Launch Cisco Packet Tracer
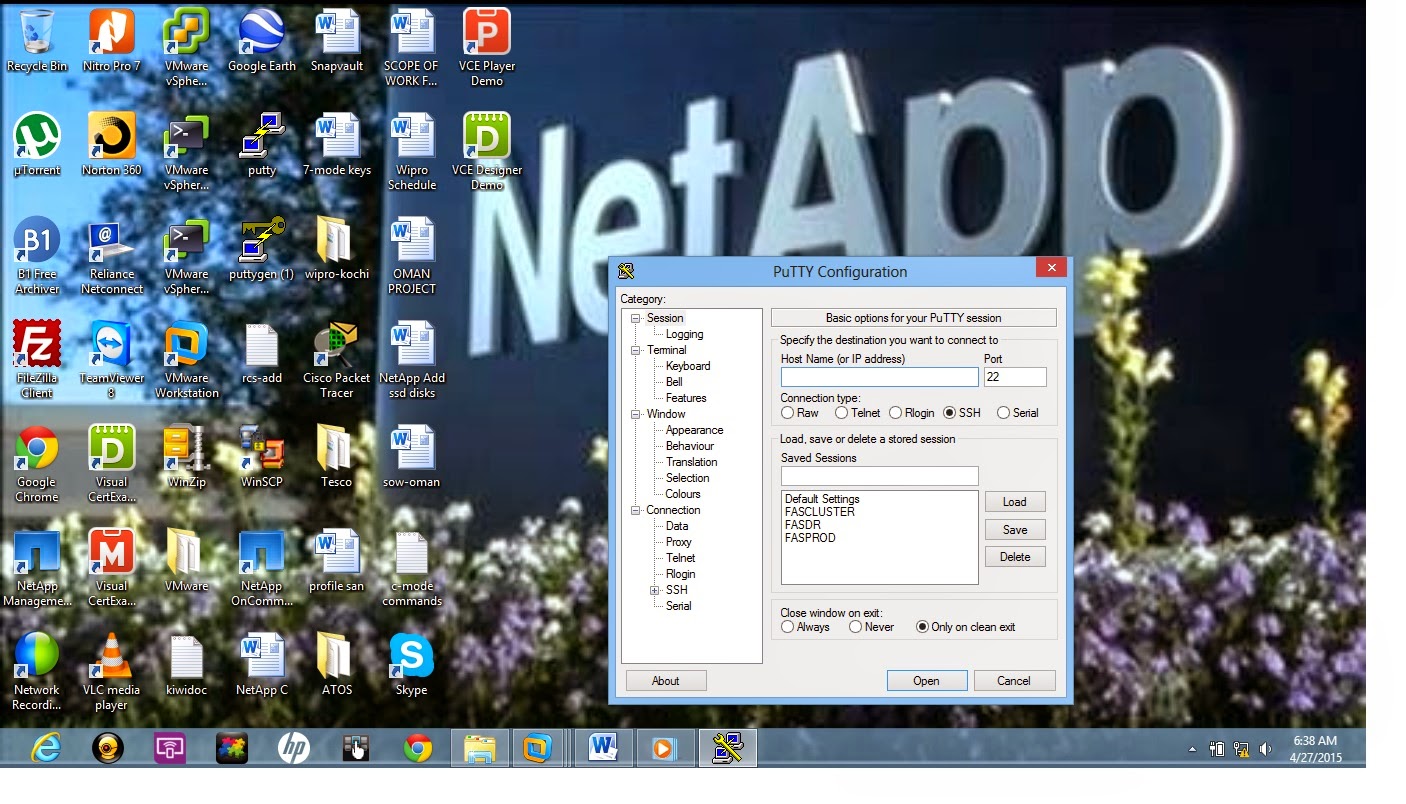 (x=335, y=345)
